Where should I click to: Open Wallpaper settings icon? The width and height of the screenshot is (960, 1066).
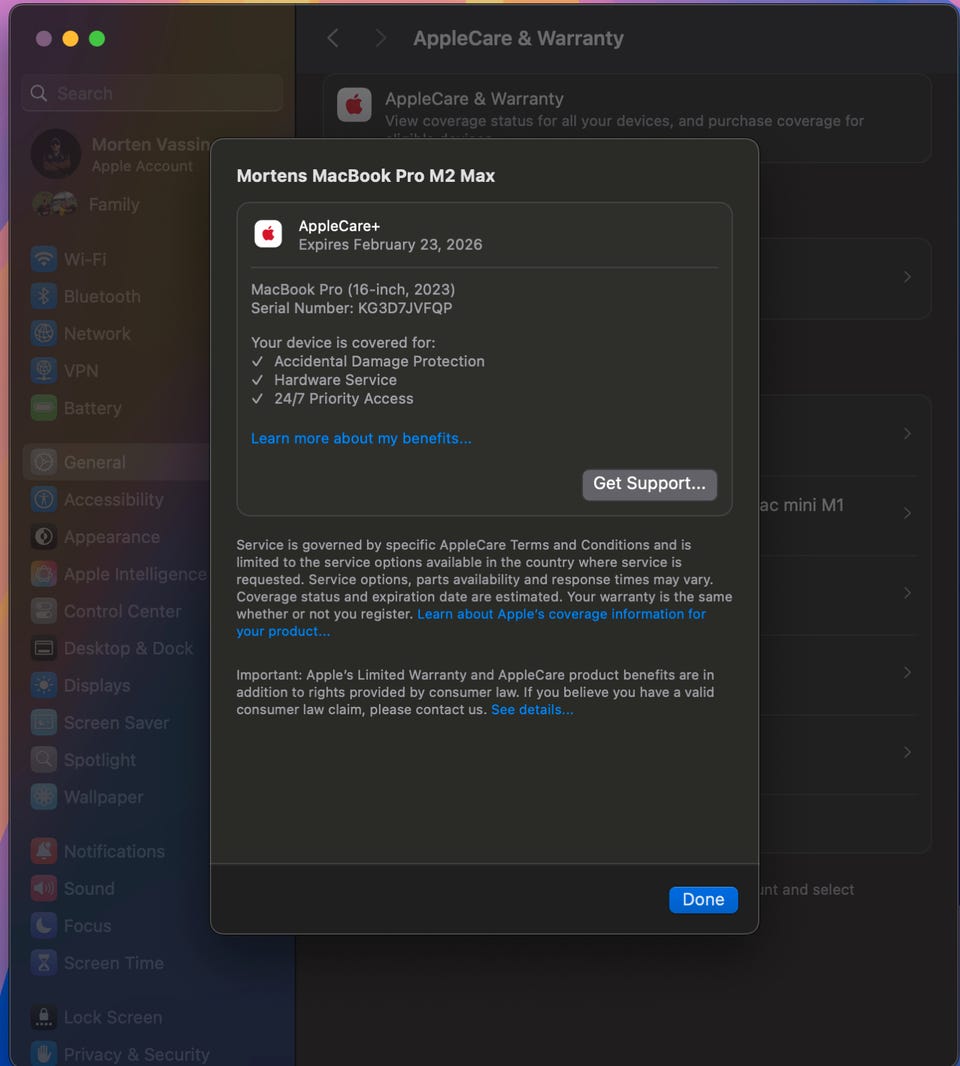44,797
